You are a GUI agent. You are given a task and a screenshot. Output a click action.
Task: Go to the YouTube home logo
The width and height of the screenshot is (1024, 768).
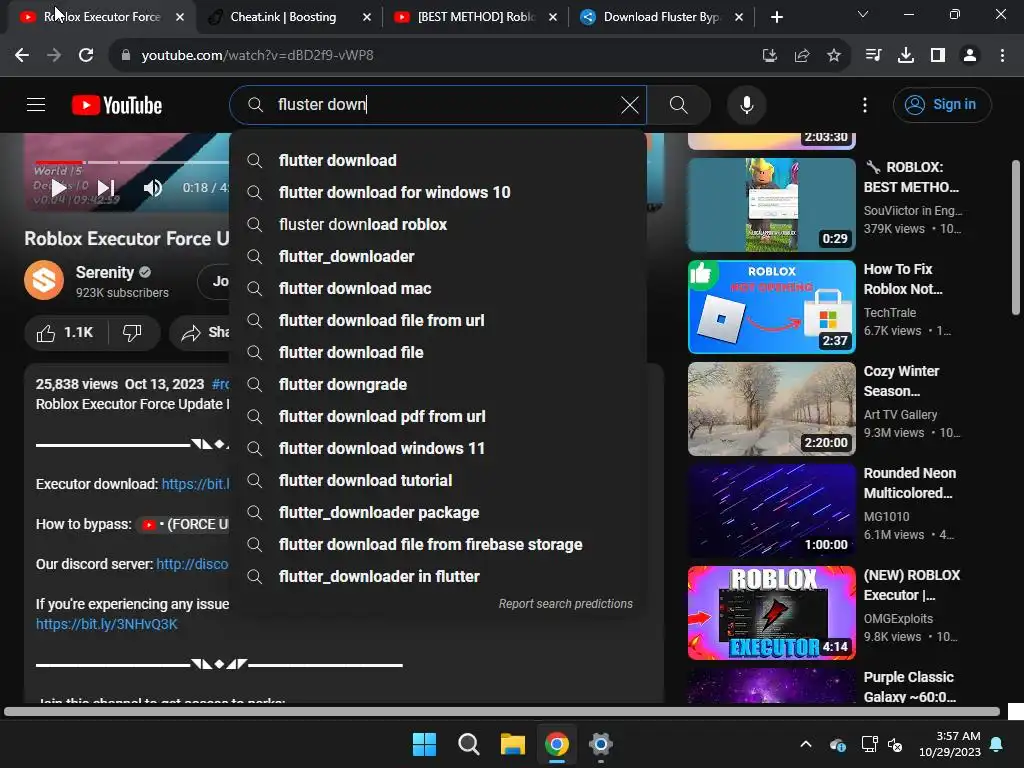click(117, 105)
